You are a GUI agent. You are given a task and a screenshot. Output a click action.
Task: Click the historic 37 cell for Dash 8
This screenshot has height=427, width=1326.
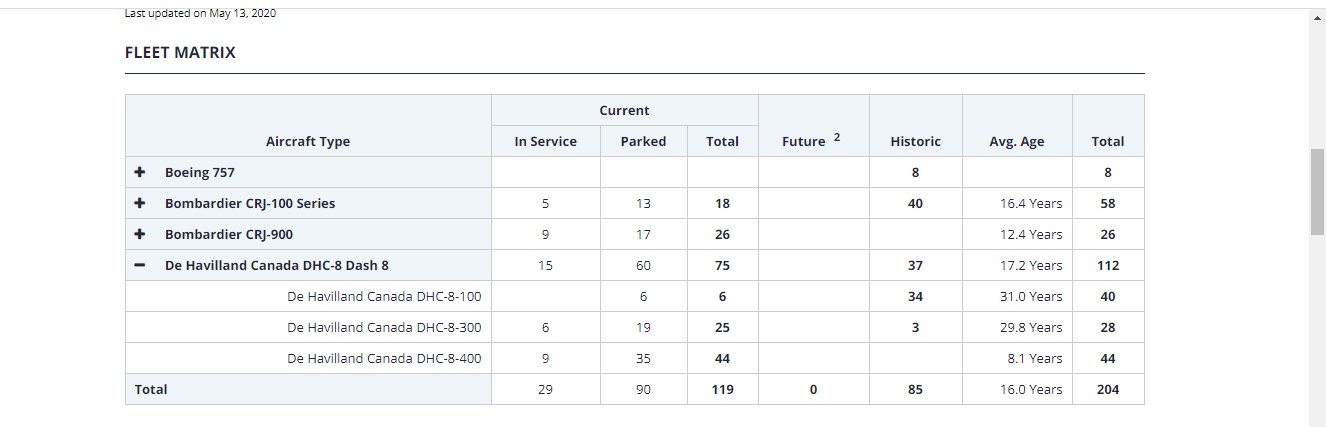[x=915, y=265]
